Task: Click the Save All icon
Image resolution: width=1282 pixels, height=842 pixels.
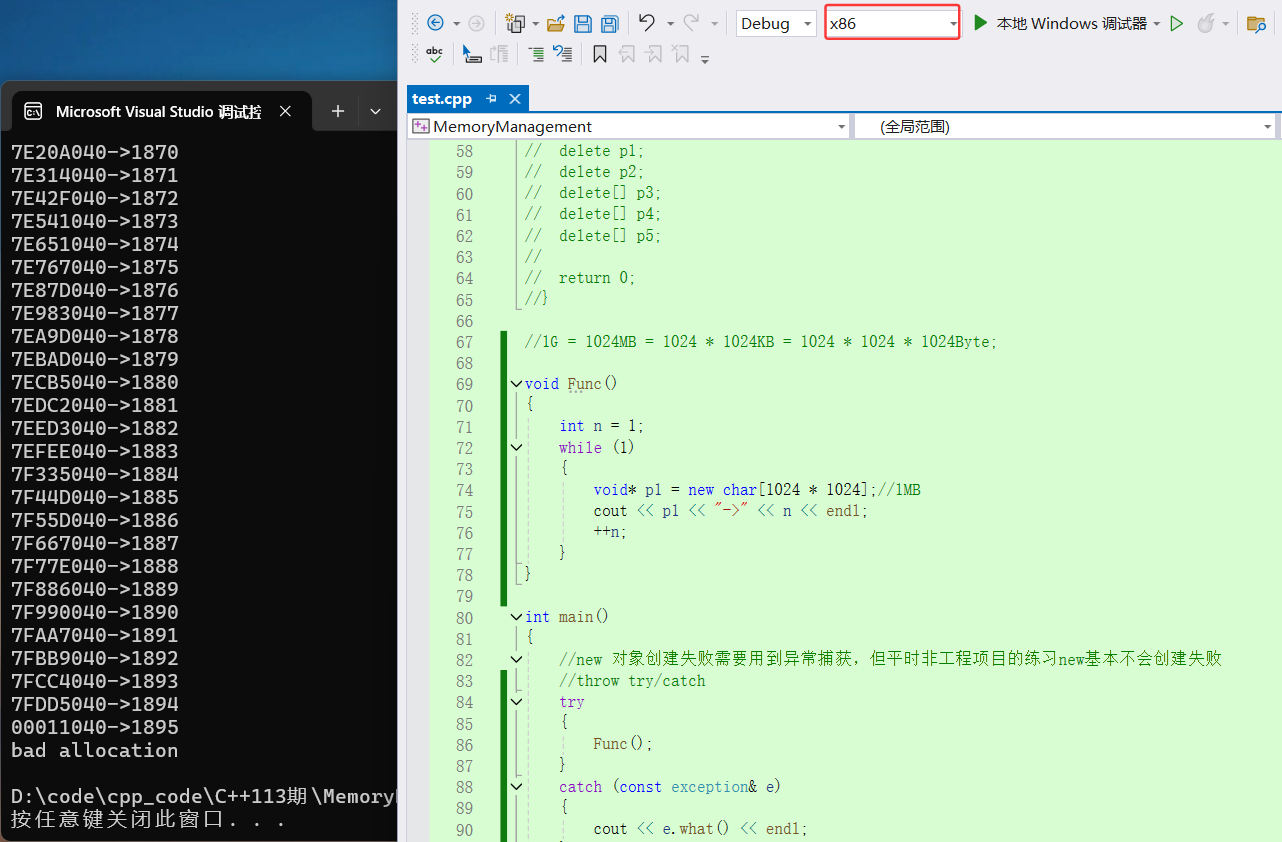Action: click(x=609, y=23)
